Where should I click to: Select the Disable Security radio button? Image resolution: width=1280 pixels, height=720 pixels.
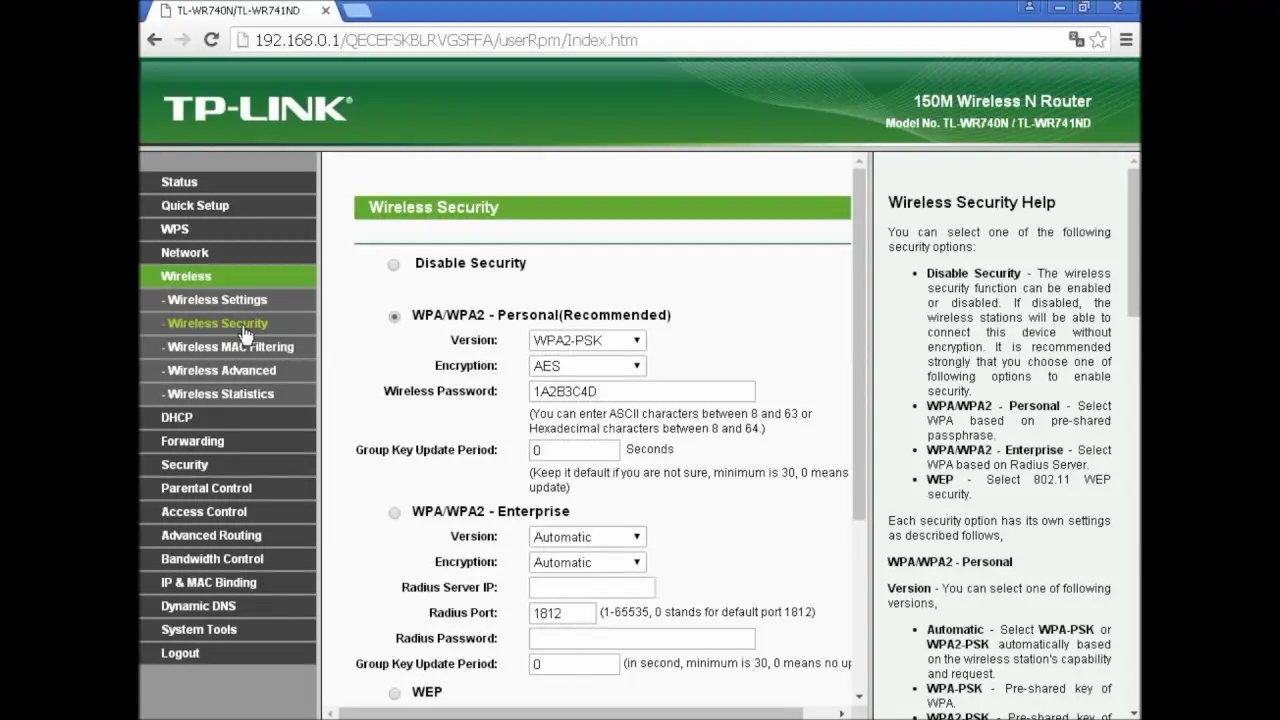[x=393, y=264]
